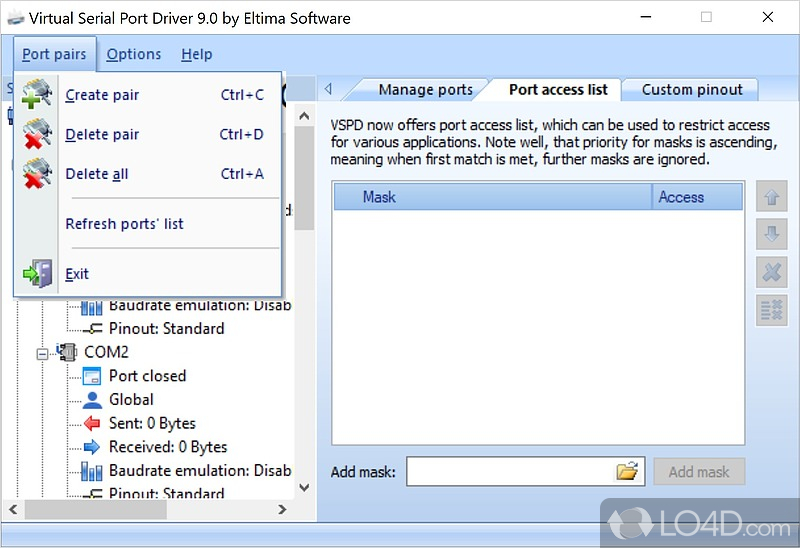
Task: Click the Delete all icon
Action: pos(37,174)
